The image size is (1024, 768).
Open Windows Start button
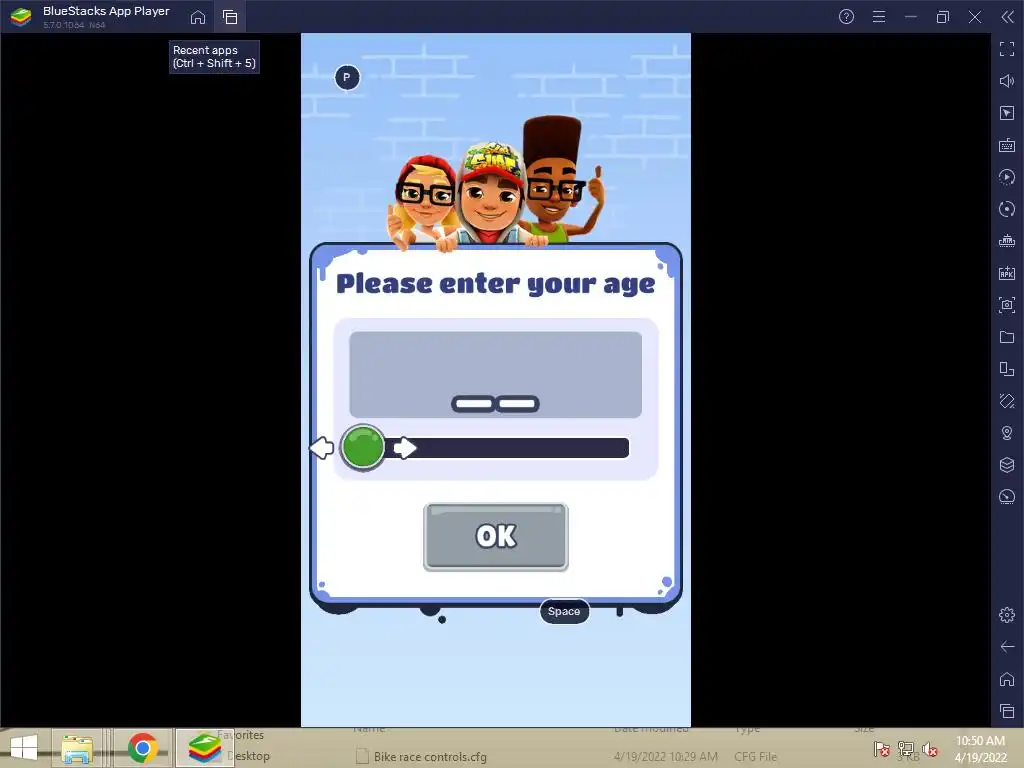24,748
